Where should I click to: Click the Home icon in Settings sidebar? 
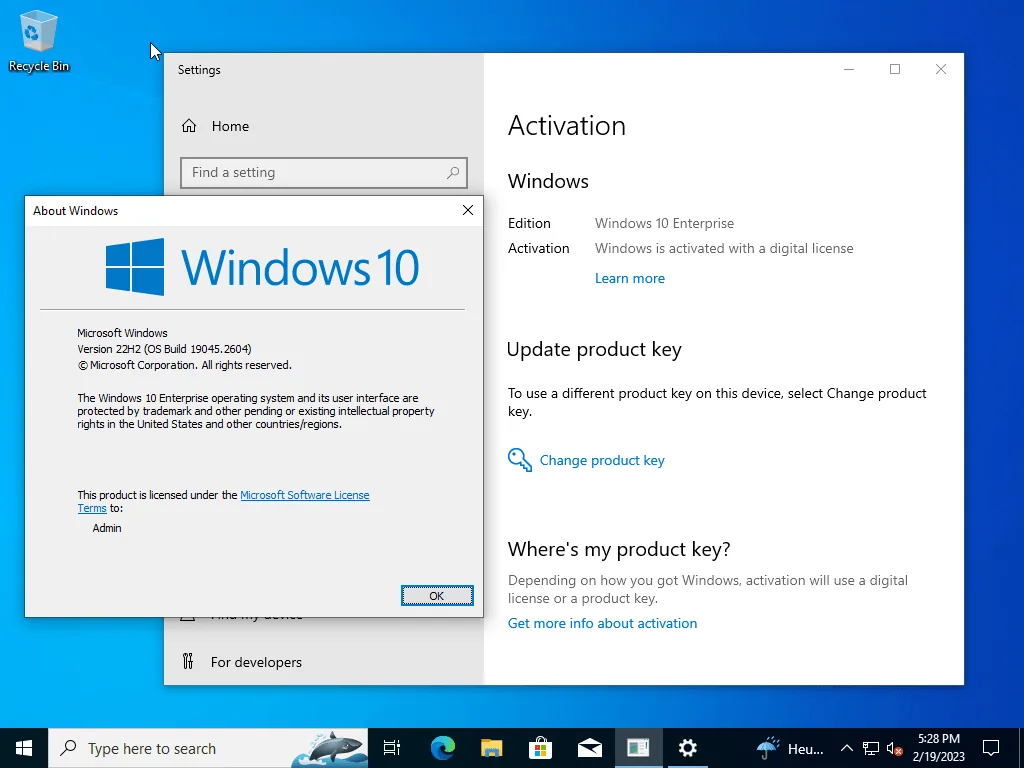tap(189, 126)
